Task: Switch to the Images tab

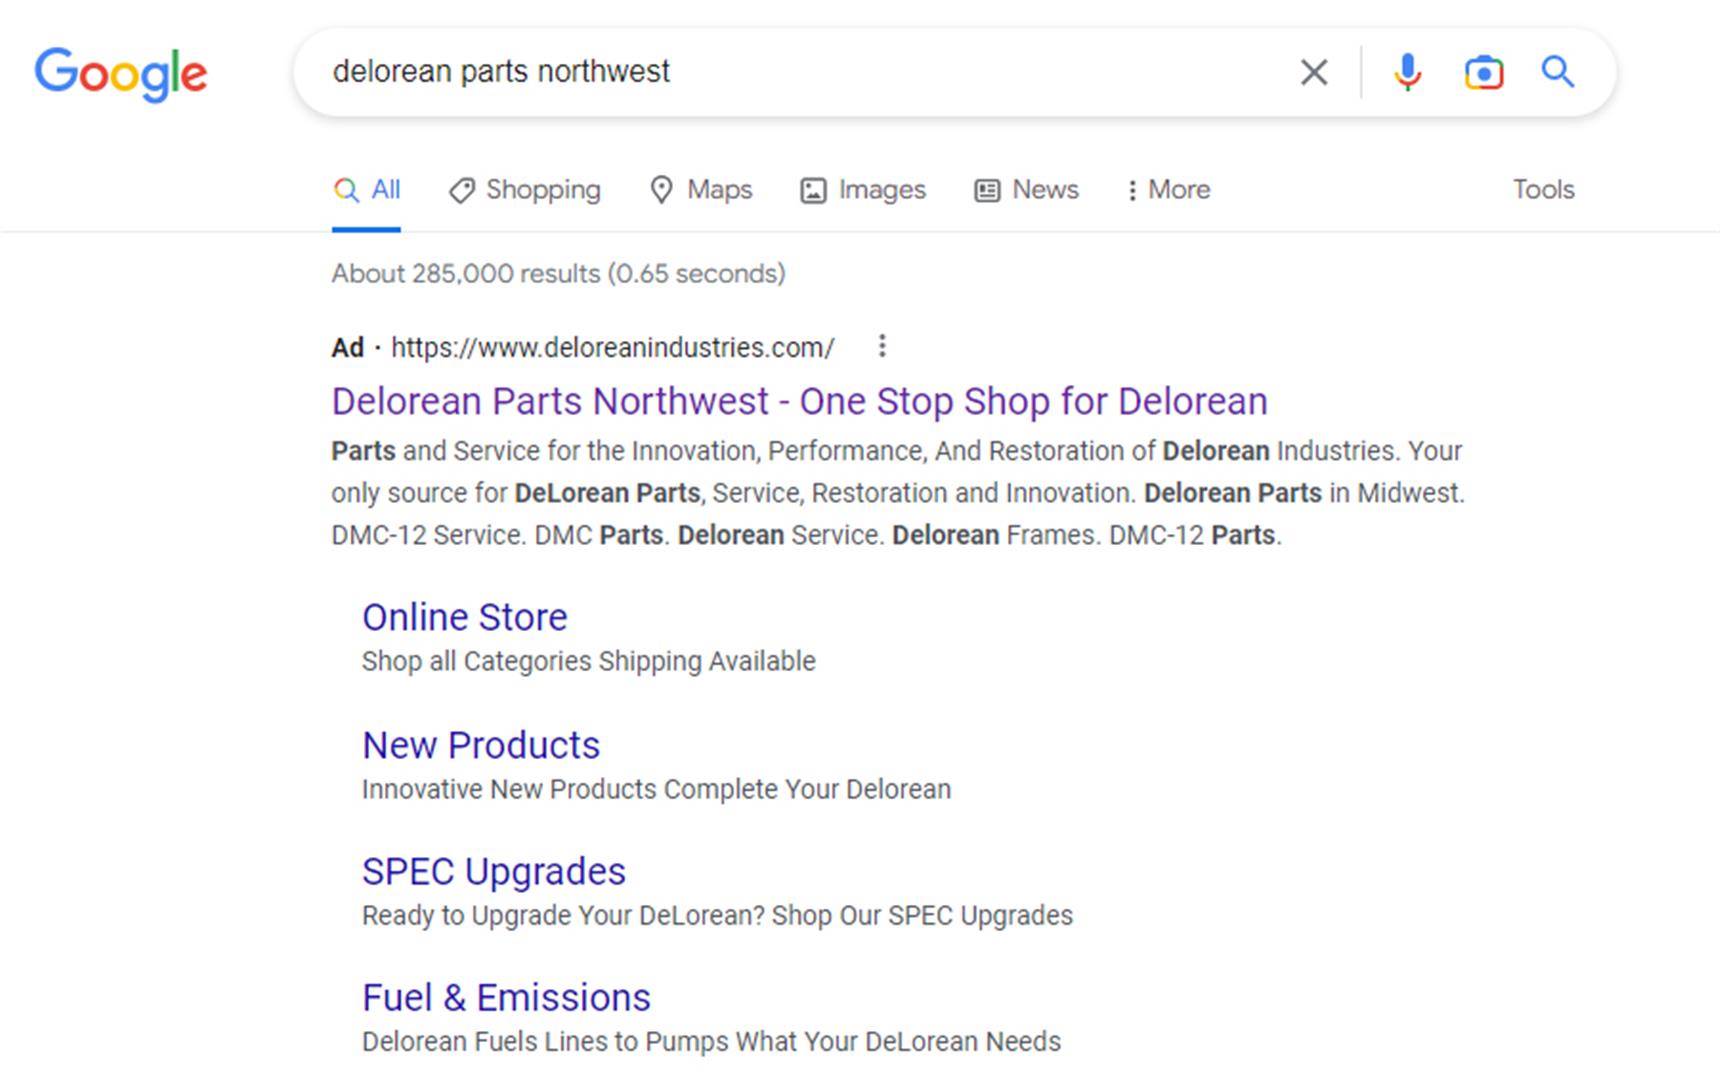Action: click(863, 190)
